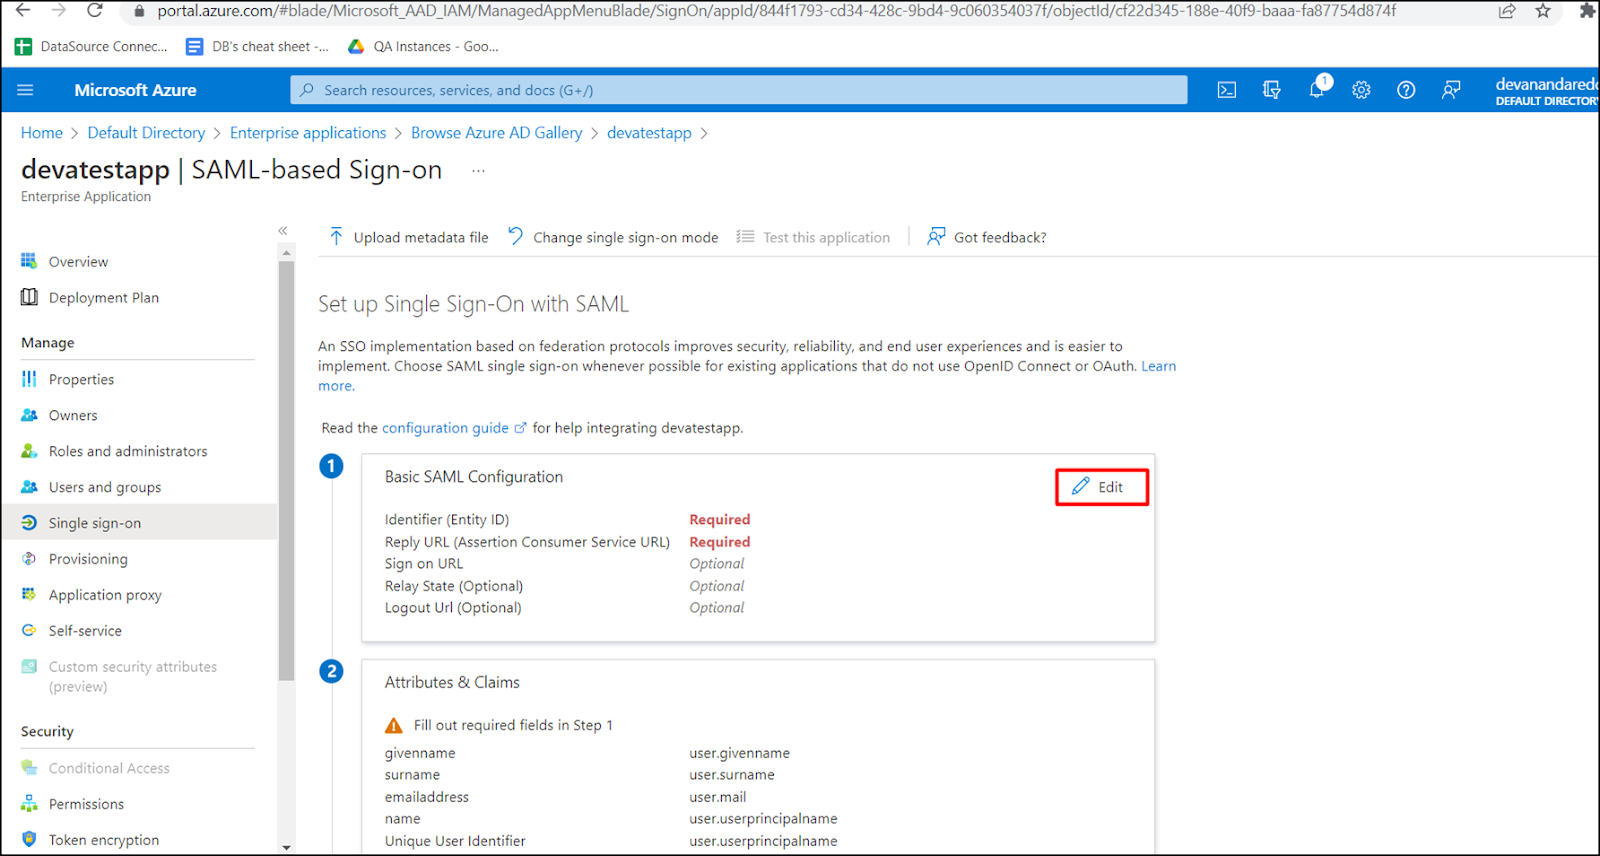Go to Home breadcrumb
The image size is (1600, 856).
[42, 133]
